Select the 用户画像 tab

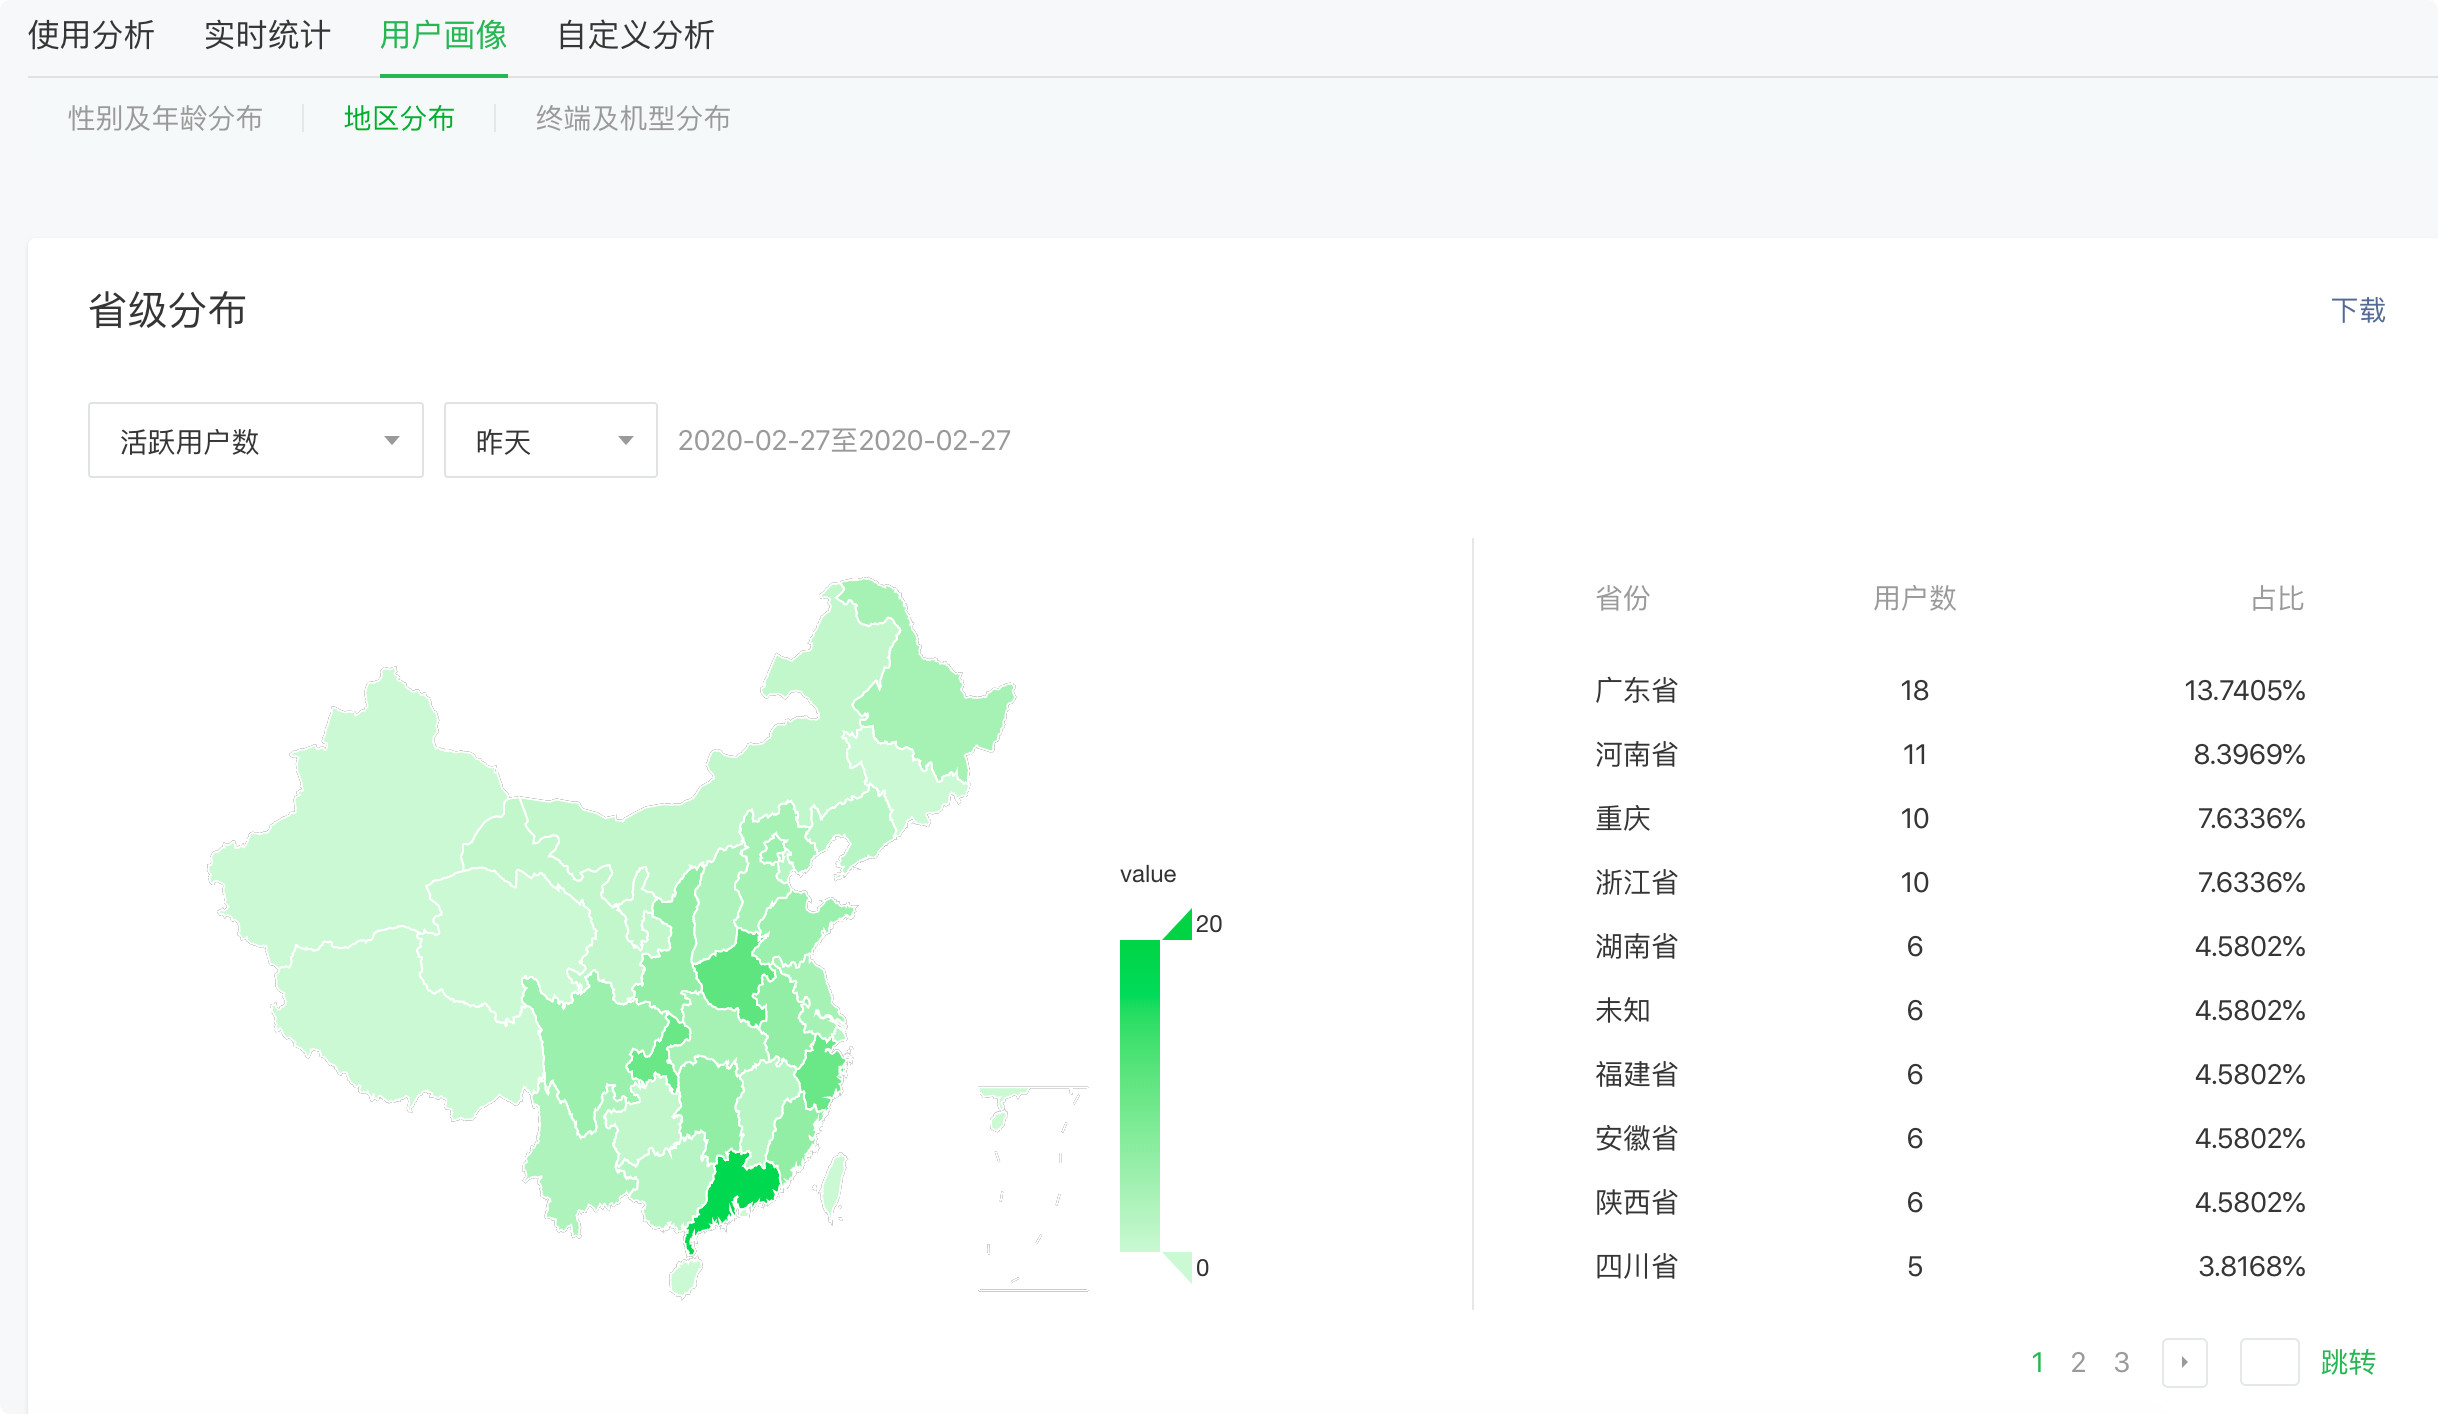point(443,36)
